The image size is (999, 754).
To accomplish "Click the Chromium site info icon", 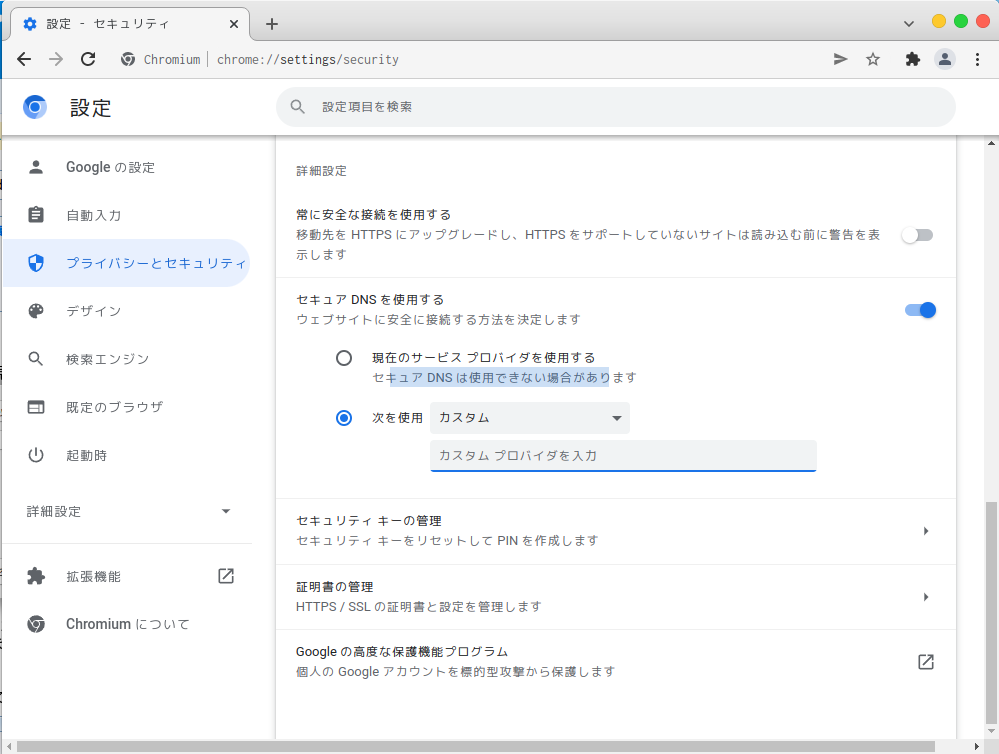I will 128,59.
